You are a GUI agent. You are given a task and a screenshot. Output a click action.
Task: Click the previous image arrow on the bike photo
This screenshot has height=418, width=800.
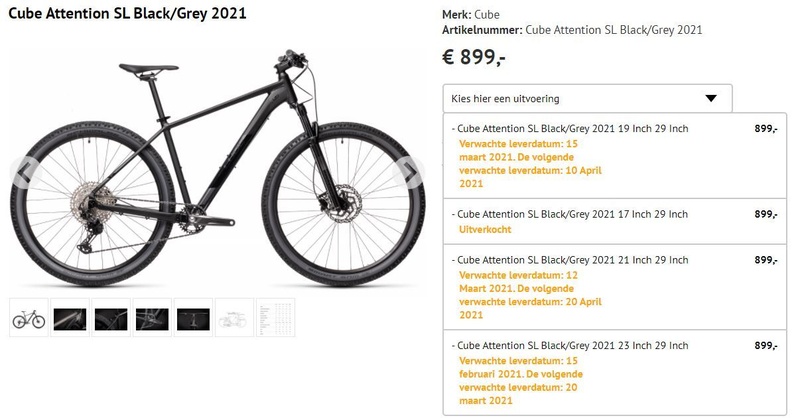click(x=22, y=172)
